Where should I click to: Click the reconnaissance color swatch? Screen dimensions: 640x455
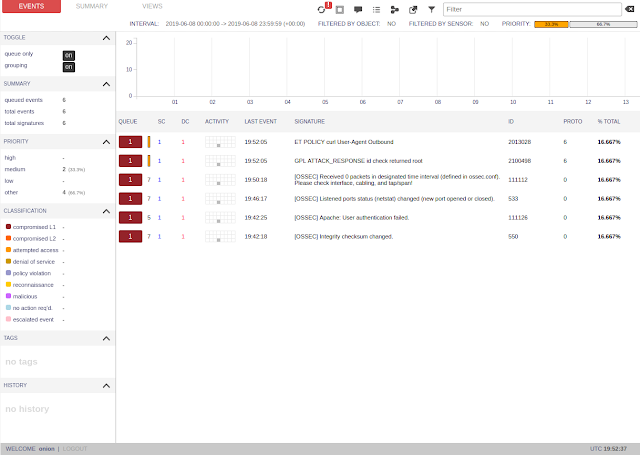[x=9, y=284]
